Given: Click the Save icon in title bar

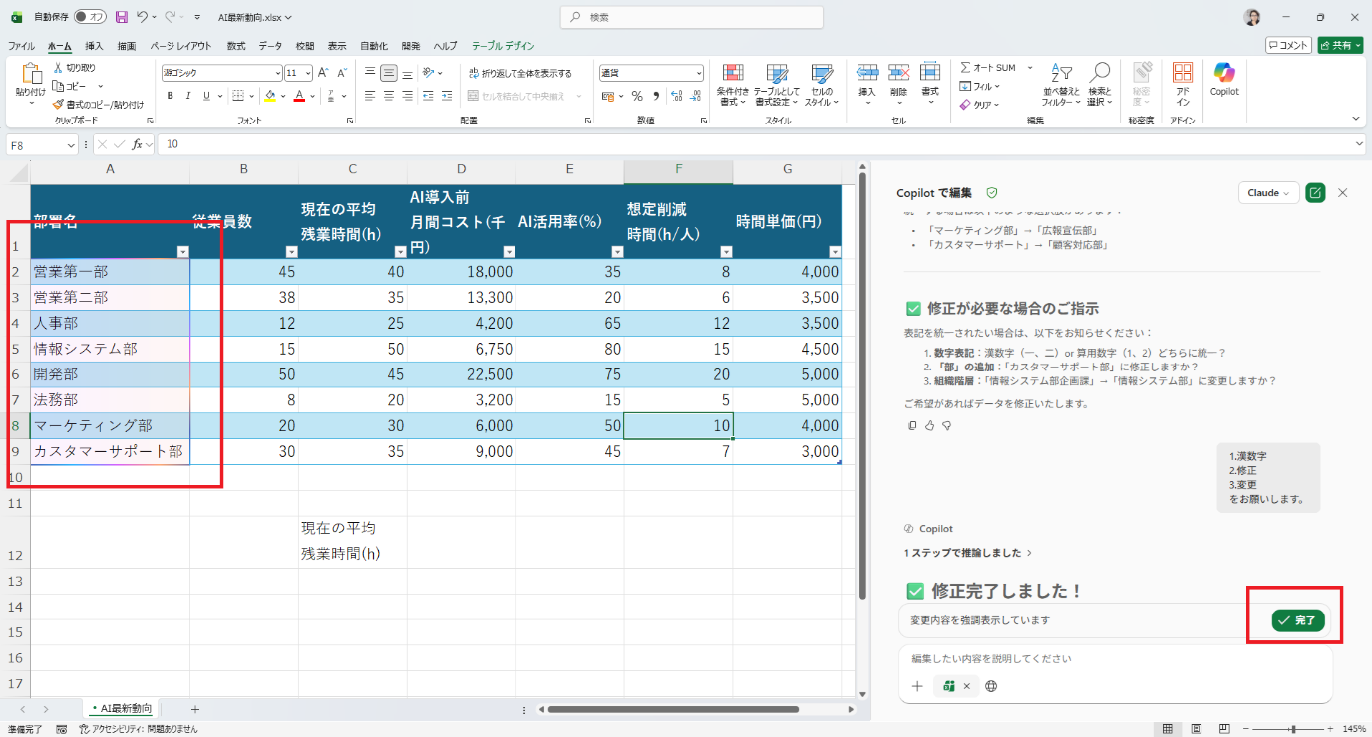Looking at the screenshot, I should [122, 17].
